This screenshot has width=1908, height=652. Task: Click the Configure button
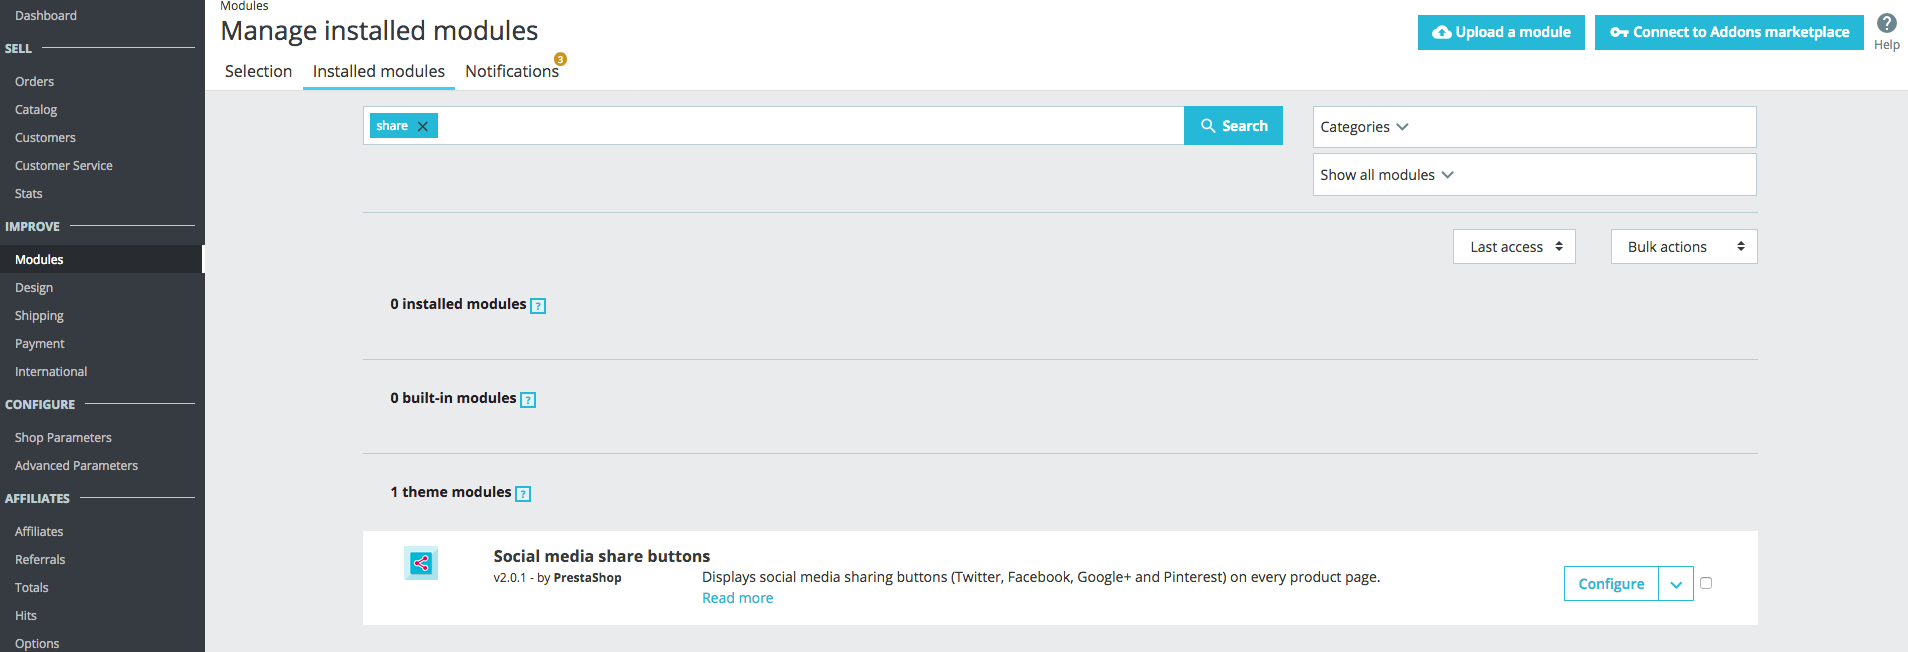(1611, 584)
